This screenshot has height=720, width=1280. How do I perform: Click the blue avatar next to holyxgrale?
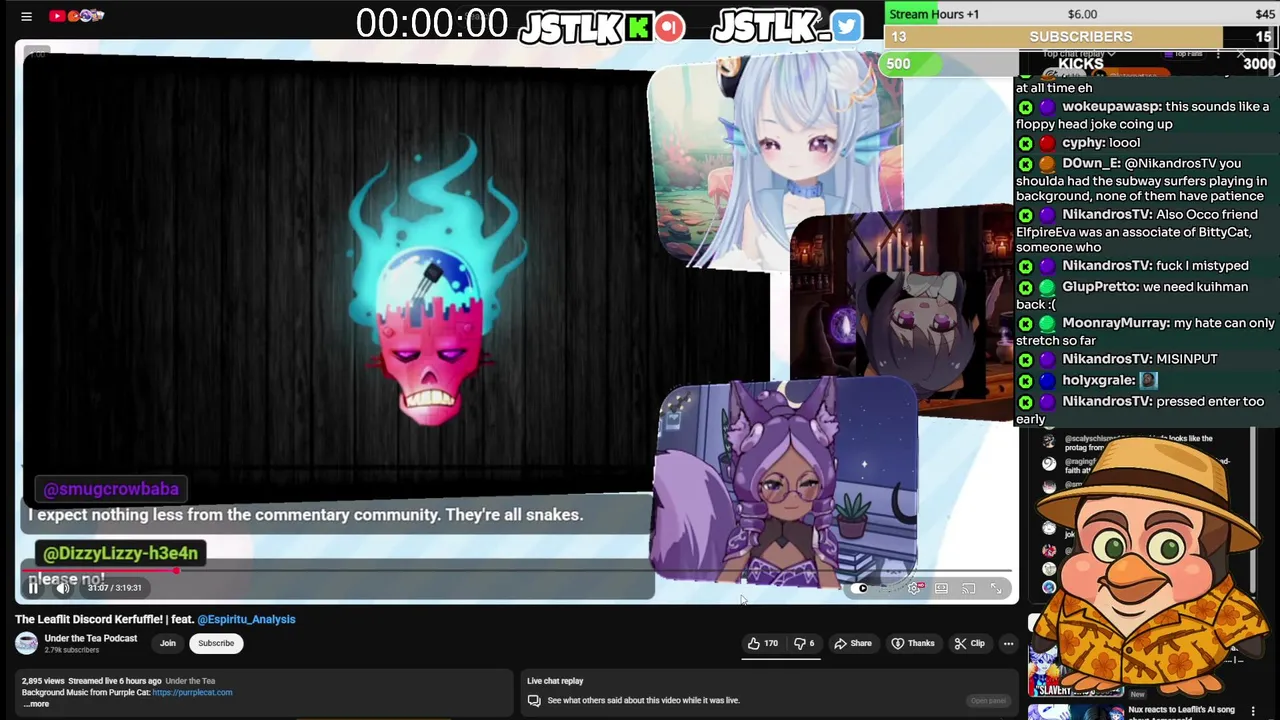coord(1047,381)
